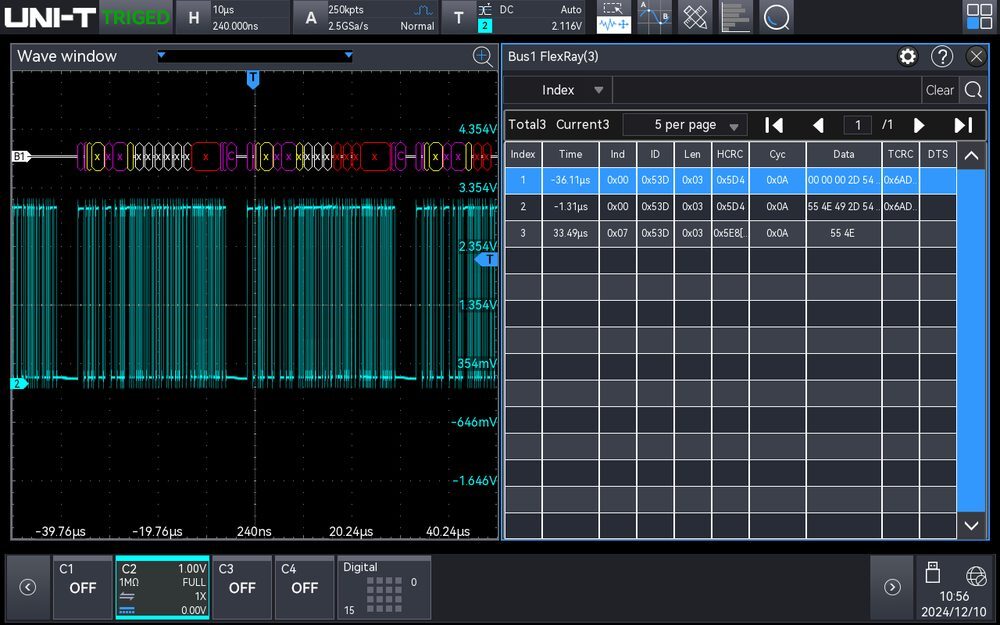
Task: Toggle the C4 channel OFF button
Action: (x=304, y=587)
